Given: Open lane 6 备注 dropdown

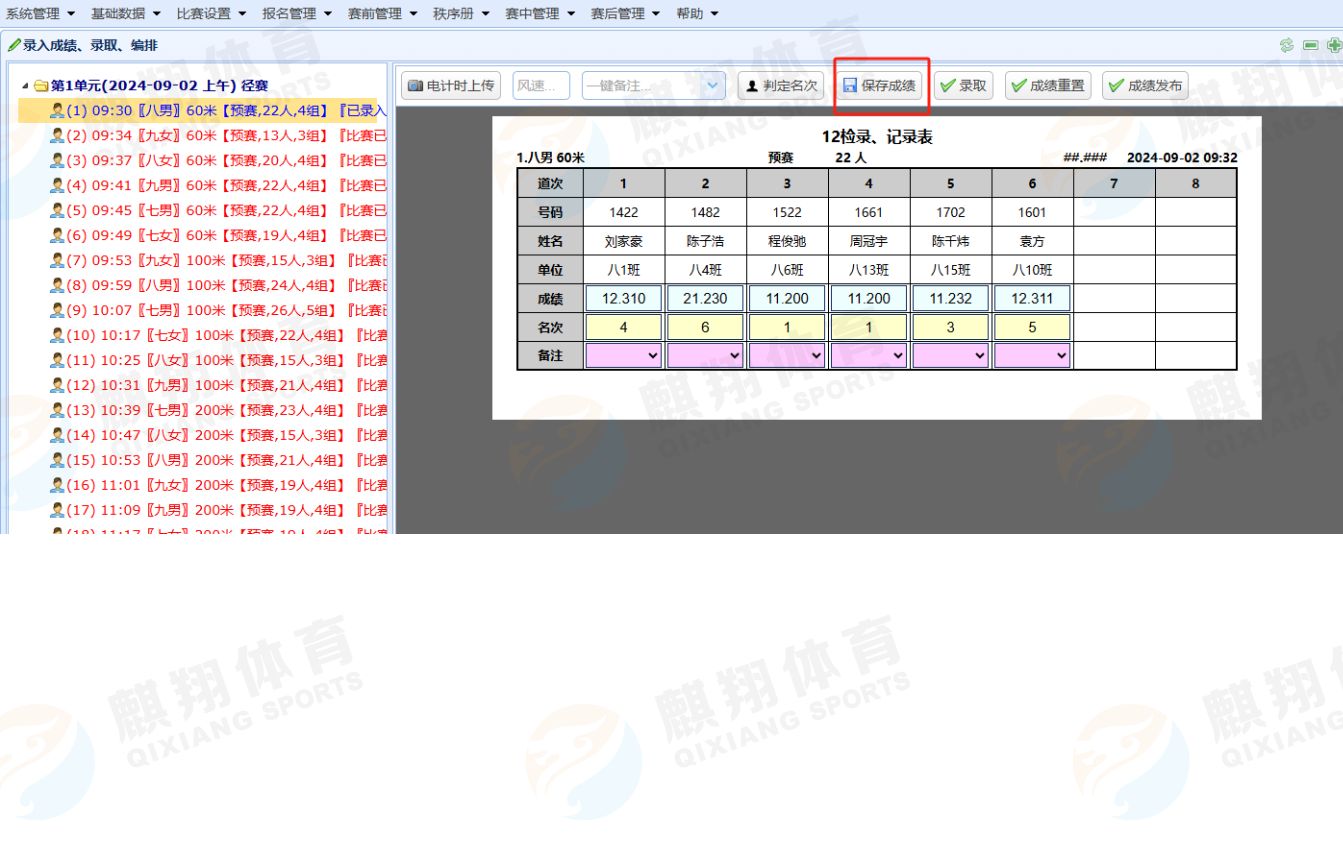Looking at the screenshot, I should click(x=1061, y=355).
